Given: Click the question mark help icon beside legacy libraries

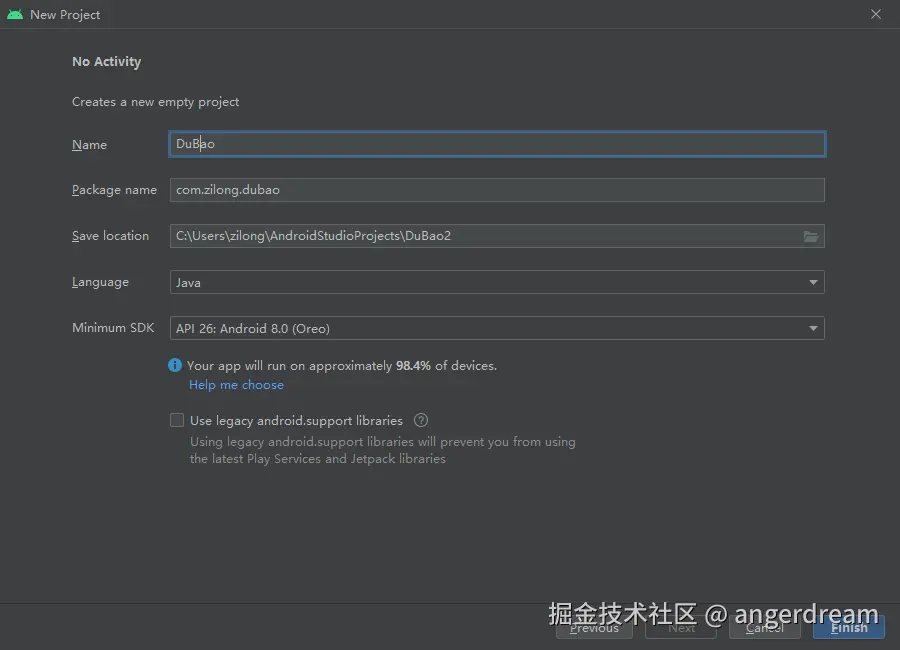Looking at the screenshot, I should [421, 420].
